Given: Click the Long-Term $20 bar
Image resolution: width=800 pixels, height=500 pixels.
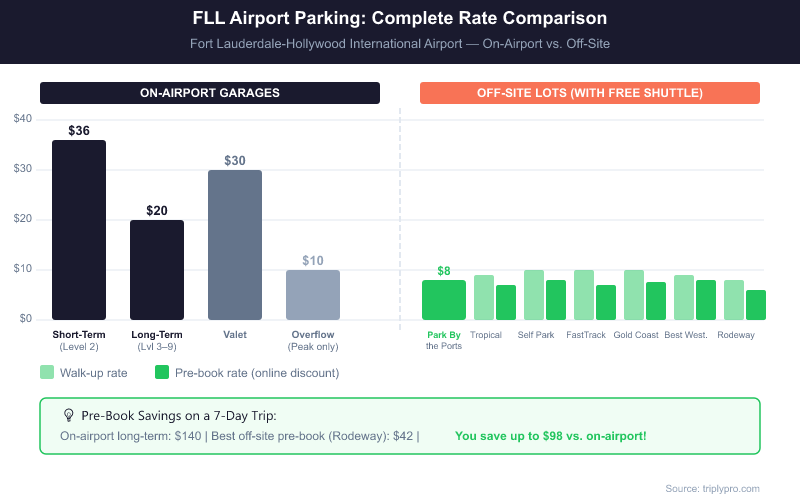Looking at the screenshot, I should pyautogui.click(x=157, y=270).
